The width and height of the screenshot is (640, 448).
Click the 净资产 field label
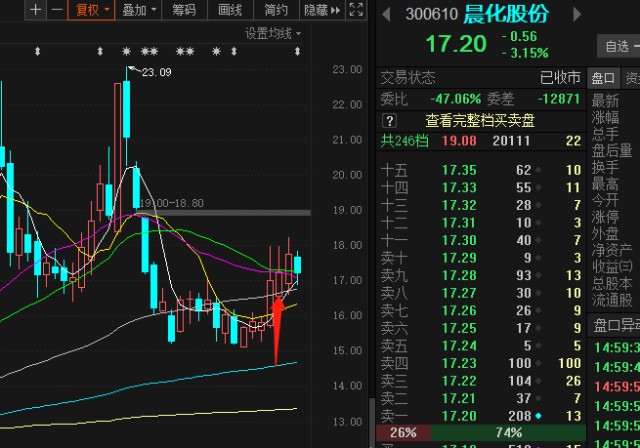coord(612,250)
